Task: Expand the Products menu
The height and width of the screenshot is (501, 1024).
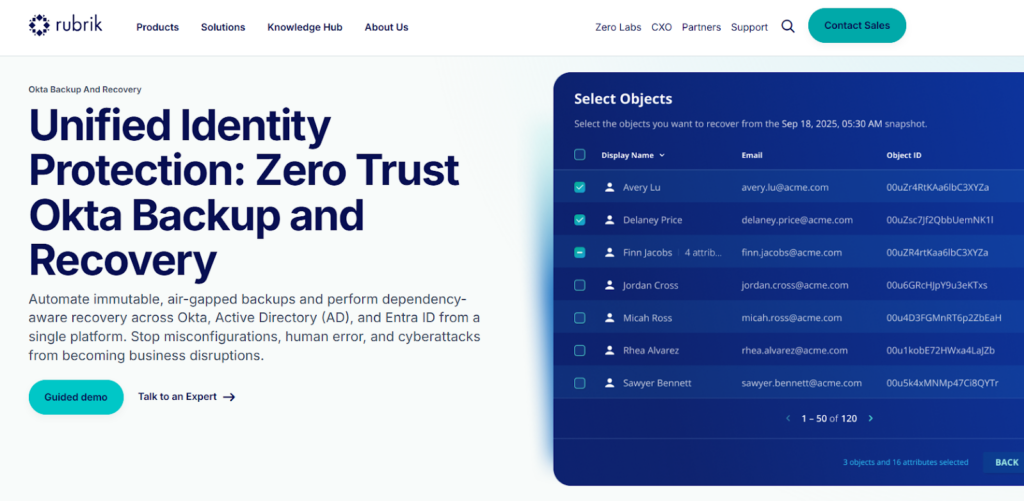Action: (157, 27)
